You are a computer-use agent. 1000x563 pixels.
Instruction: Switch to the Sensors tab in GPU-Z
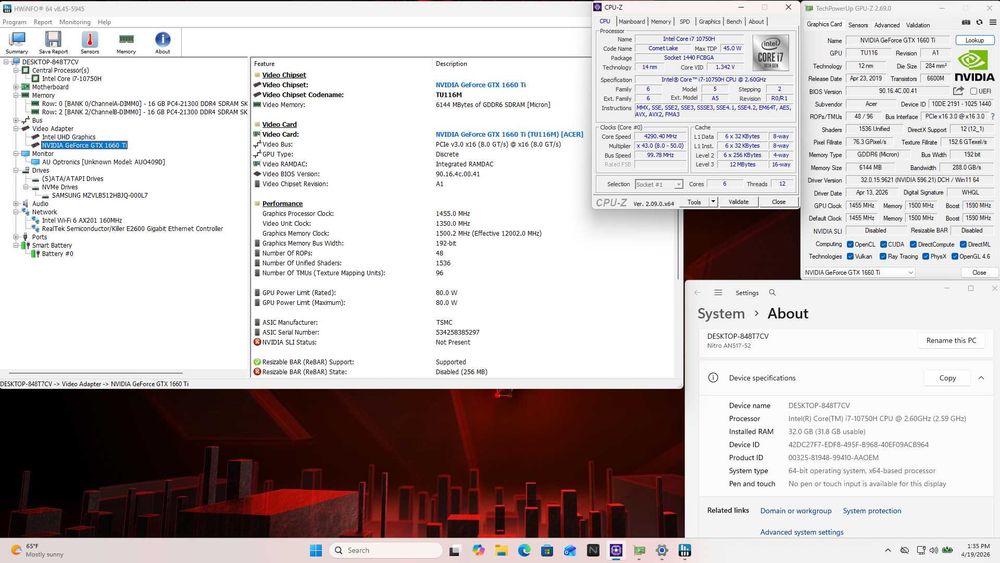[858, 25]
